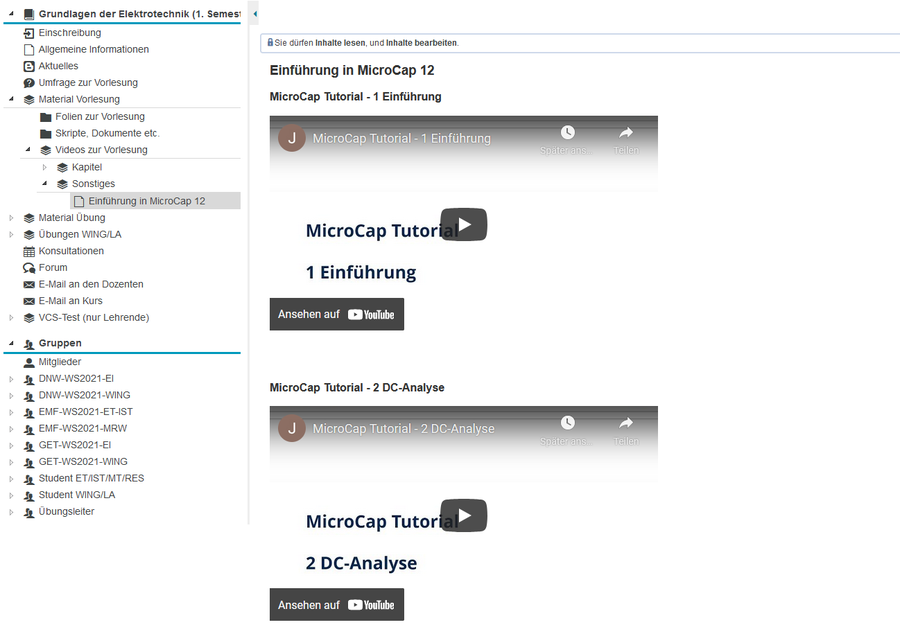Viewport: 900px width, 636px height.
Task: Click the lock icon in permissions notice
Action: click(x=270, y=42)
